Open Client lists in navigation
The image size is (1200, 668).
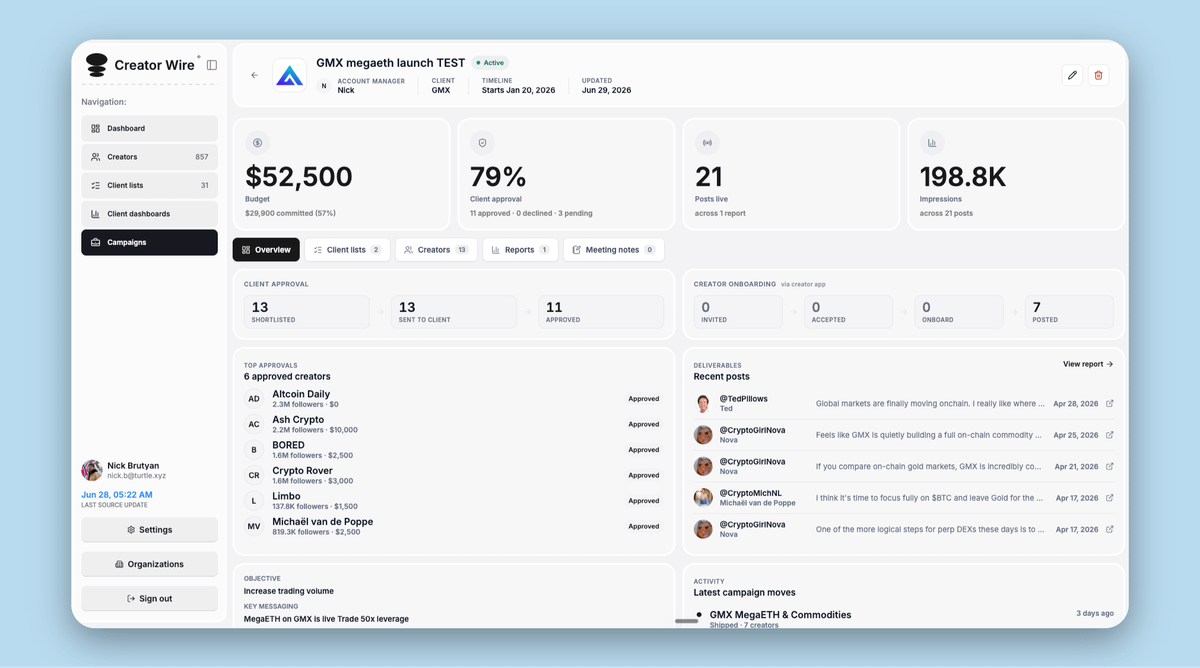point(149,185)
